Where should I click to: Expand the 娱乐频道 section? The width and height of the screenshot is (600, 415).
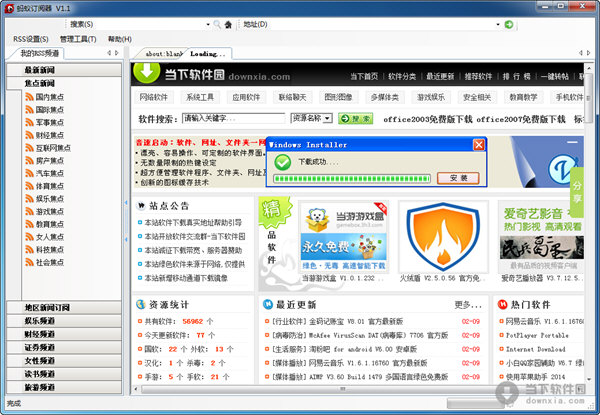(64, 321)
